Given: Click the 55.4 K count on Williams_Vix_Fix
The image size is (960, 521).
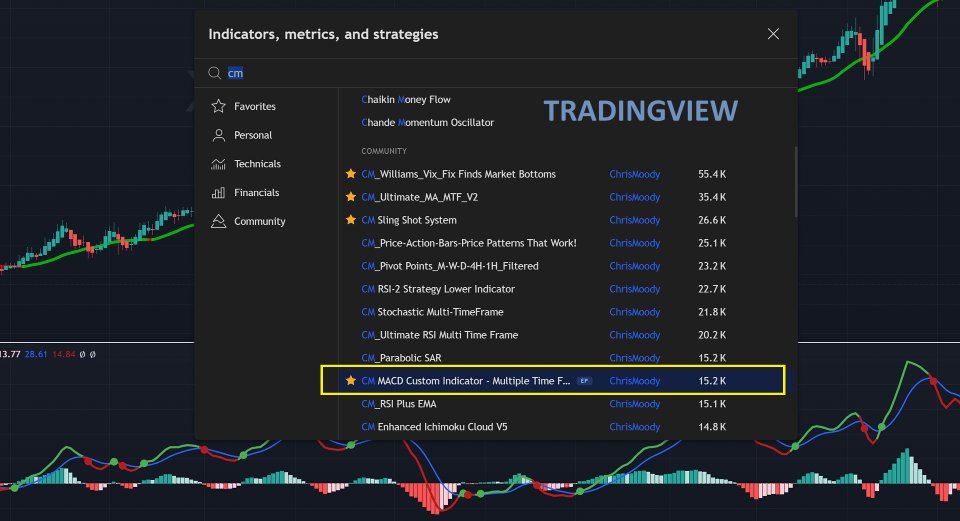Looking at the screenshot, I should tap(712, 174).
